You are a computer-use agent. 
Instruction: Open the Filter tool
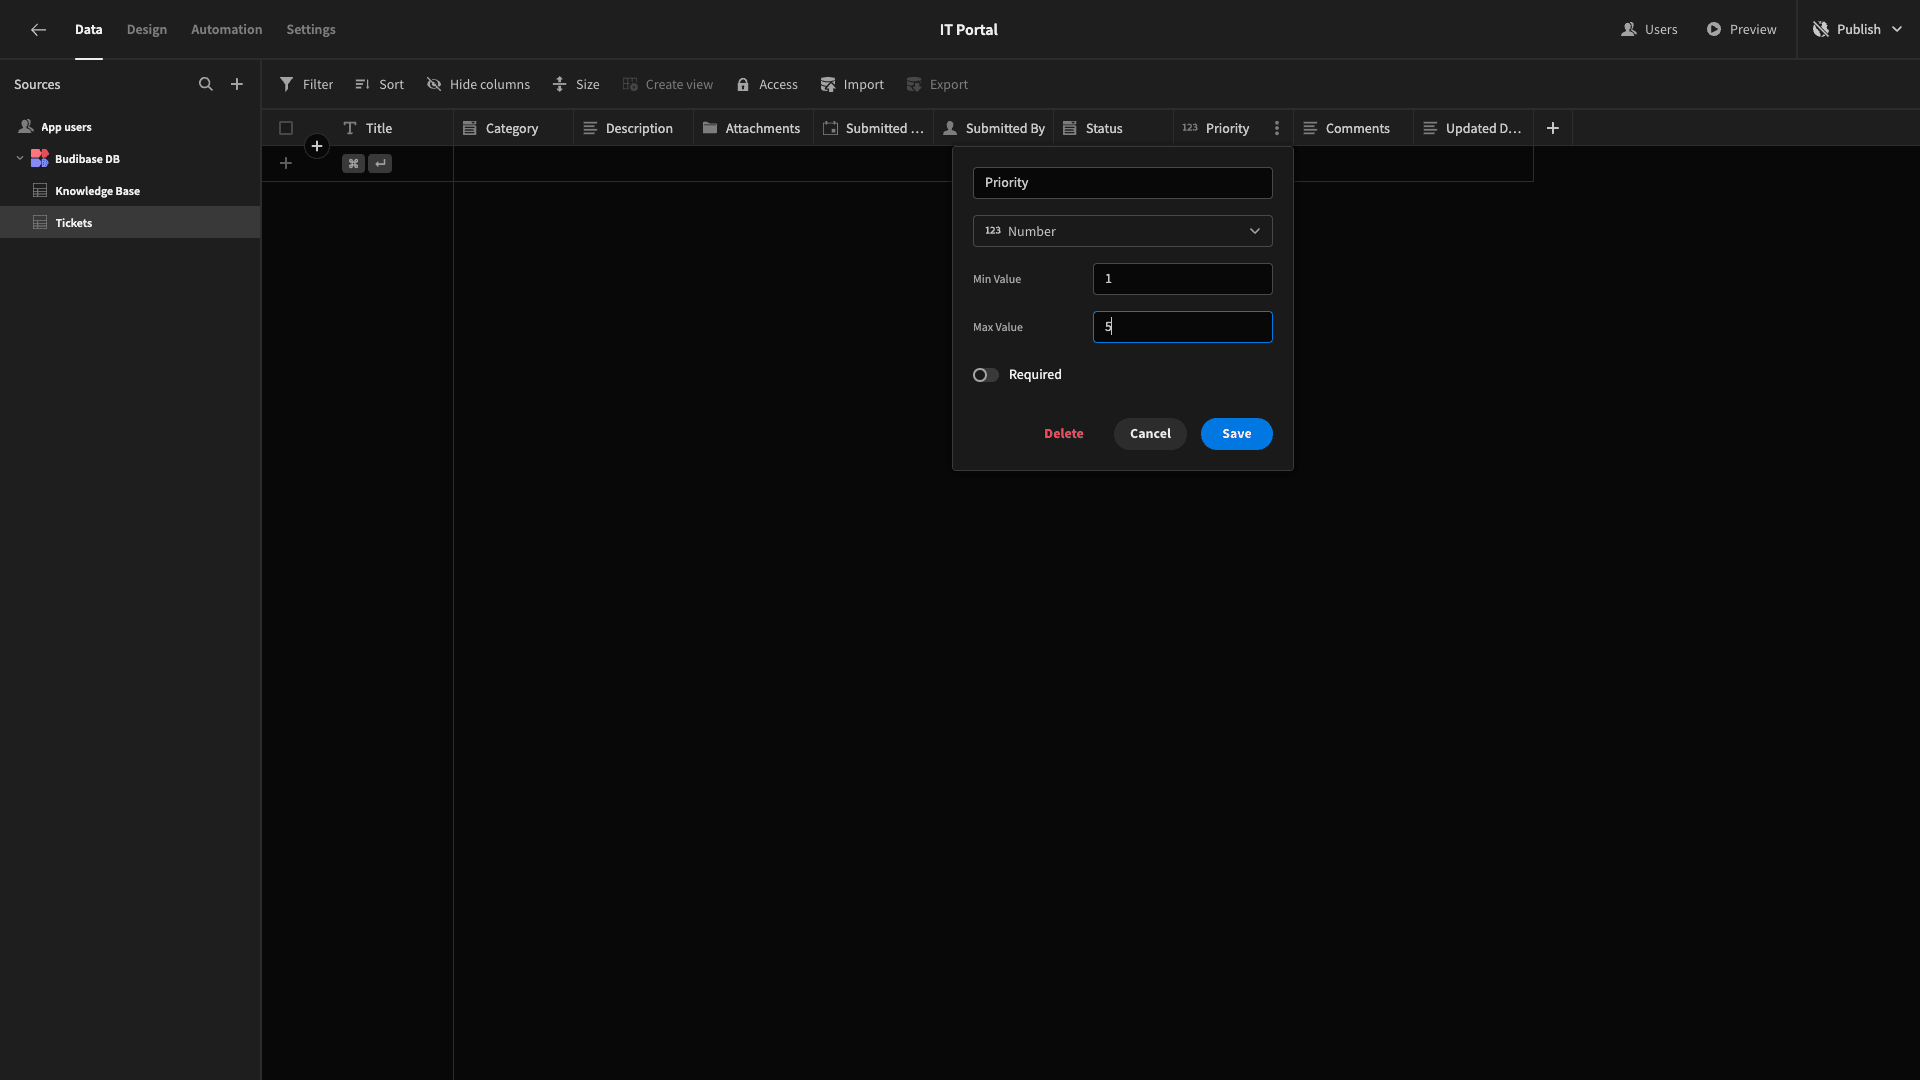click(306, 85)
